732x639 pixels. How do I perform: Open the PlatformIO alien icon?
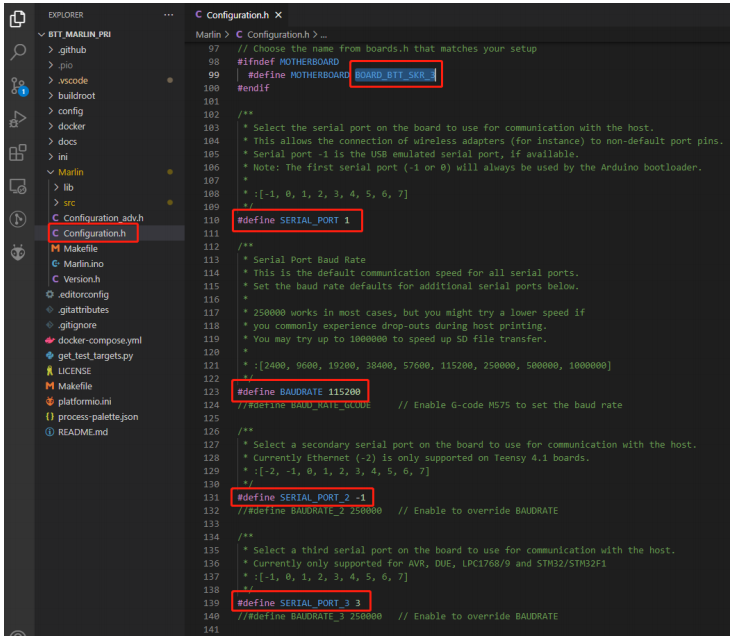click(x=17, y=253)
